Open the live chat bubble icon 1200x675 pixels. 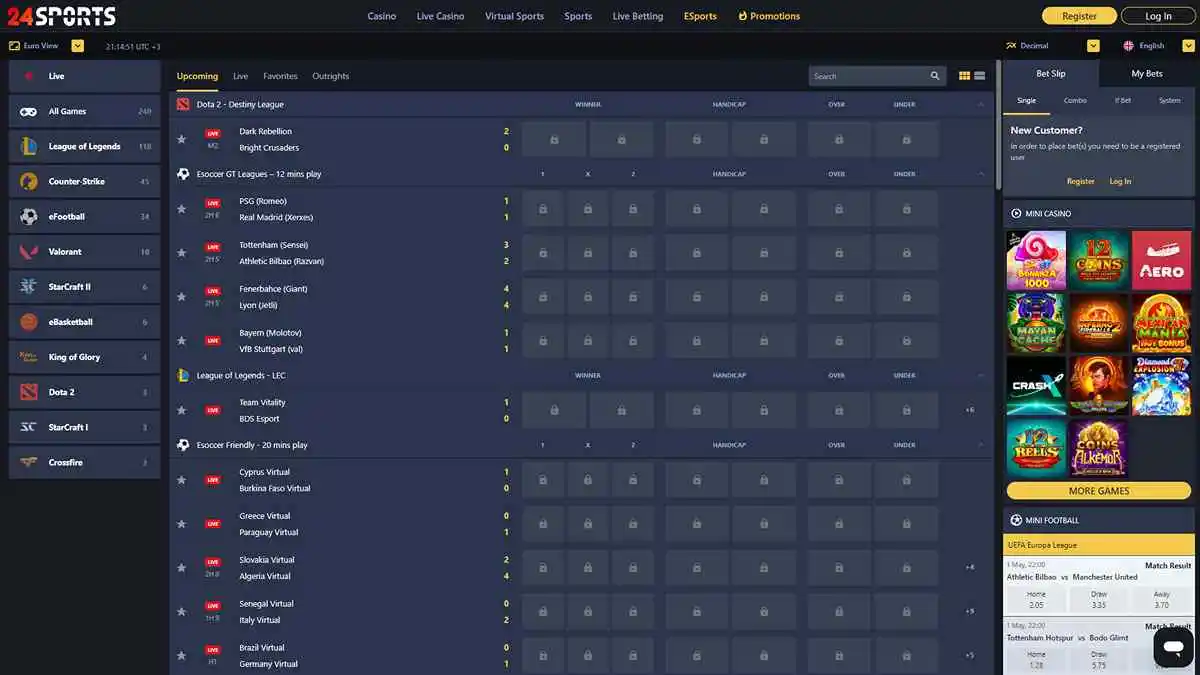1173,647
